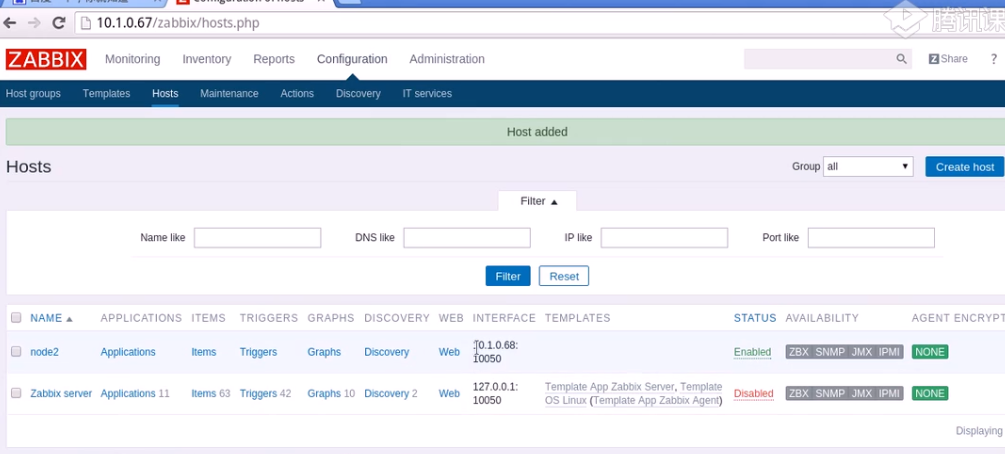Open Applications for node2

click(x=128, y=352)
